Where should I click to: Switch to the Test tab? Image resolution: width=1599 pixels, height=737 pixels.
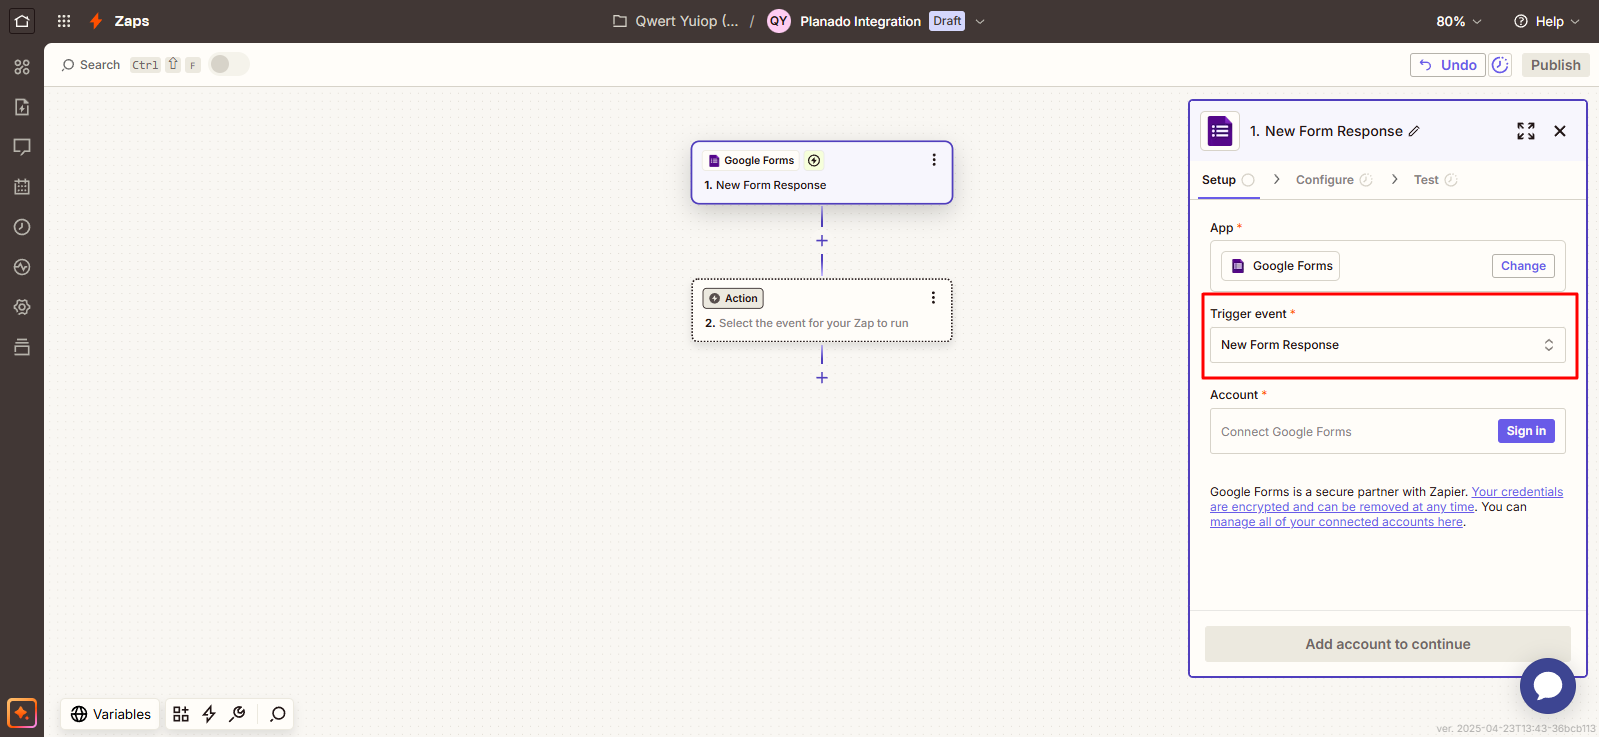pos(1435,180)
